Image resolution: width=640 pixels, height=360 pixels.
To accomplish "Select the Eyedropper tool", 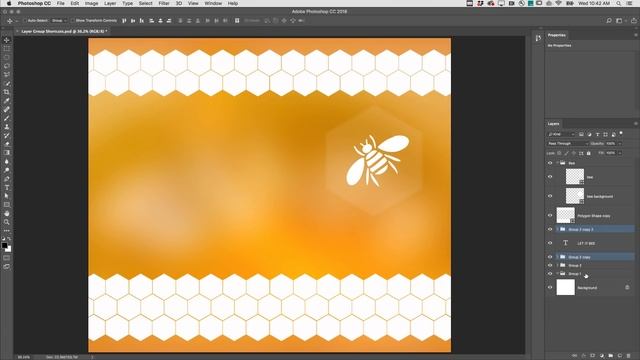I will click(x=7, y=100).
